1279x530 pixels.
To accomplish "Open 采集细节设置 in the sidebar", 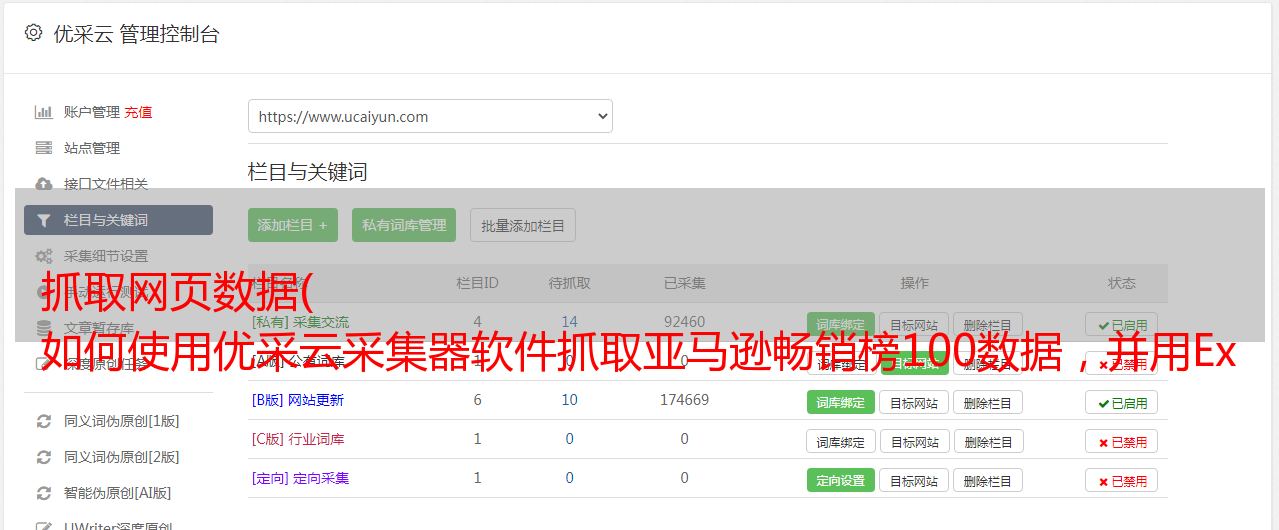I will [x=106, y=256].
